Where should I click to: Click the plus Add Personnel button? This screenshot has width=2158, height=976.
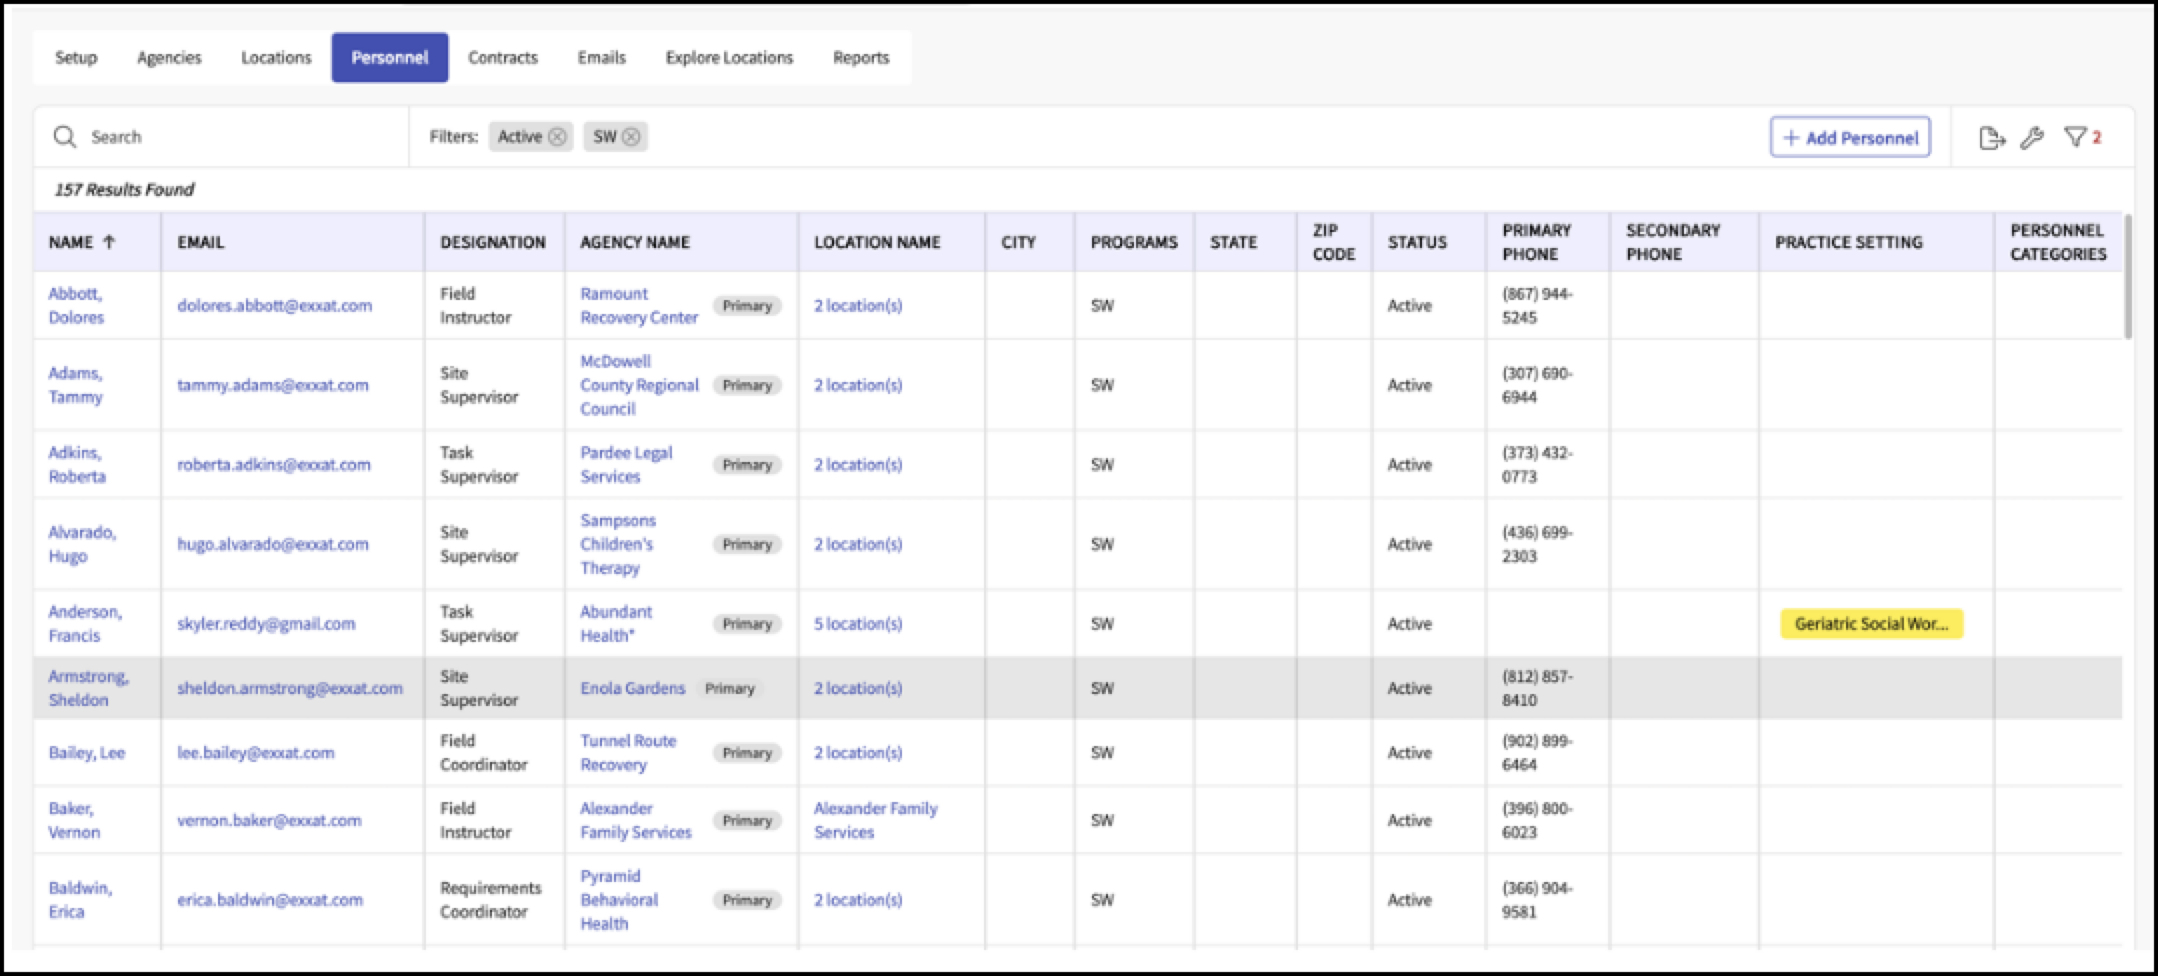pyautogui.click(x=1850, y=138)
